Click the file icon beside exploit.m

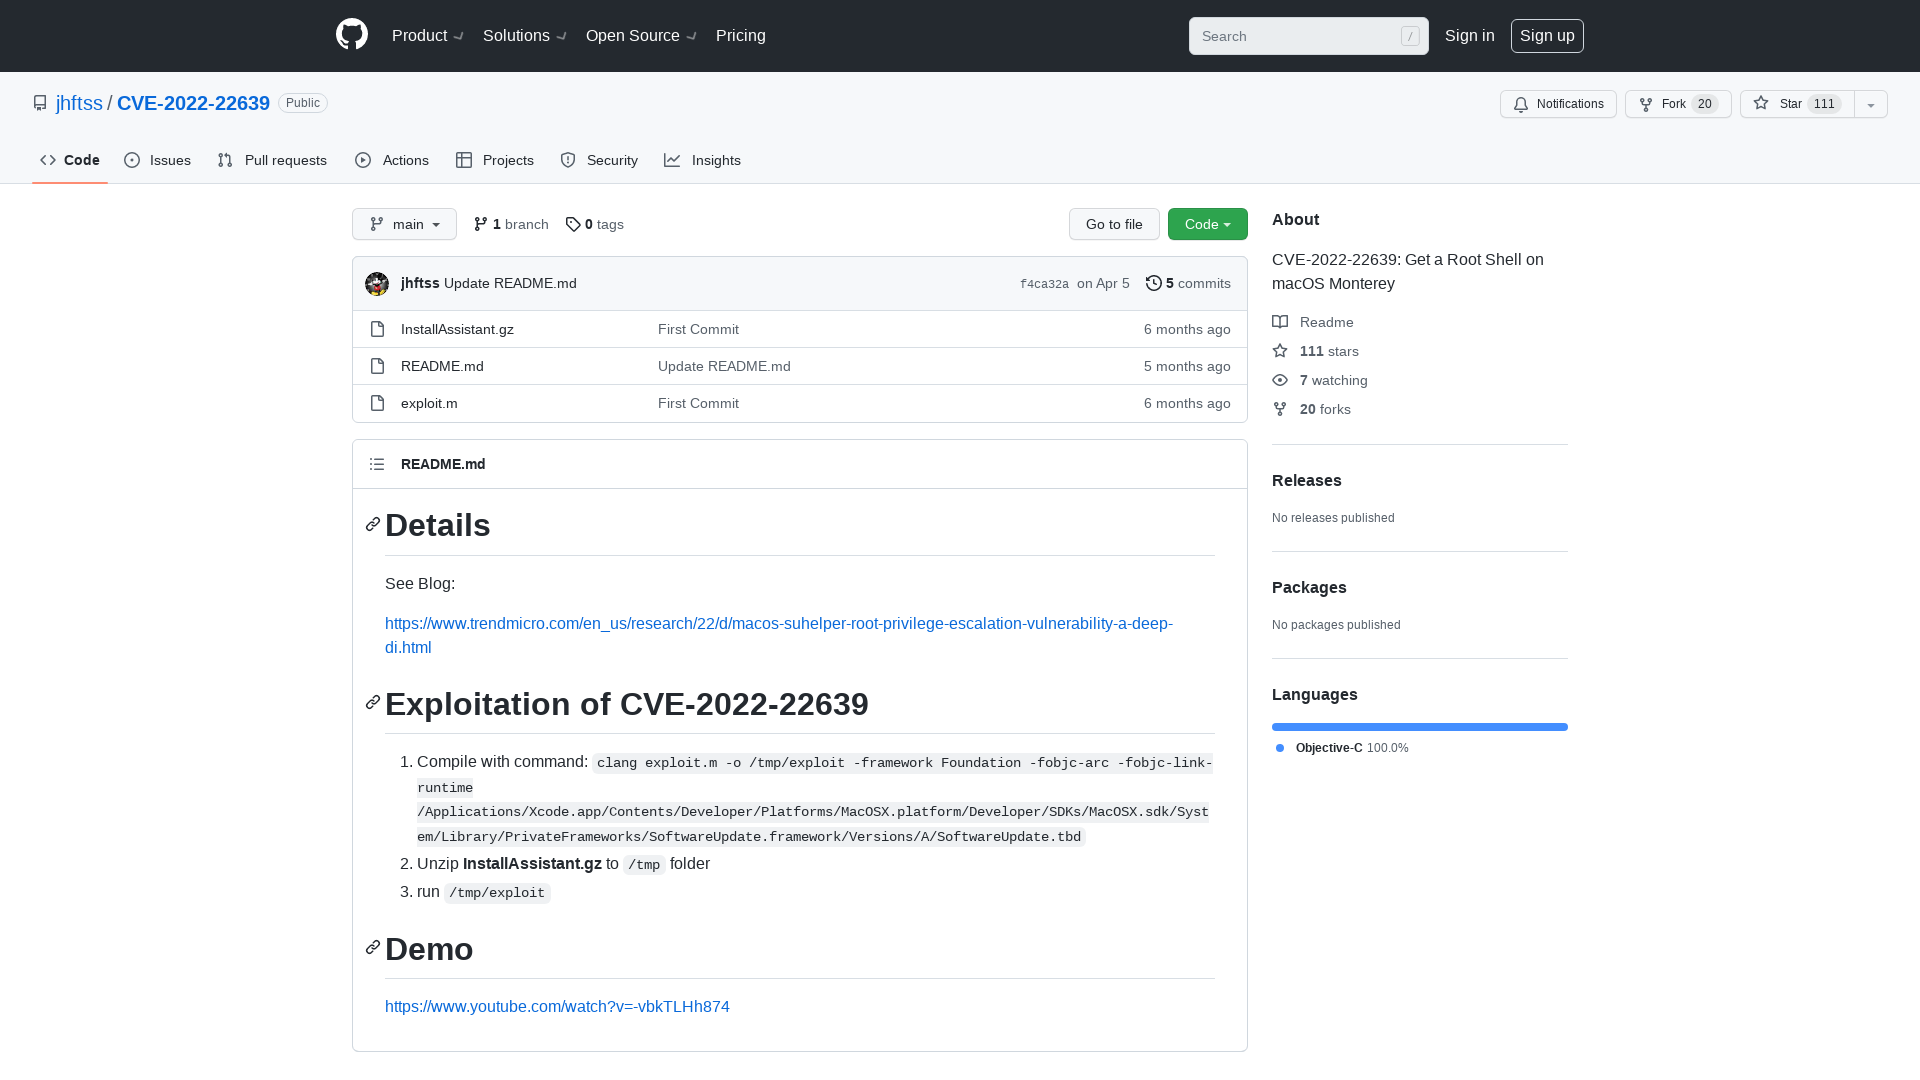[x=377, y=403]
